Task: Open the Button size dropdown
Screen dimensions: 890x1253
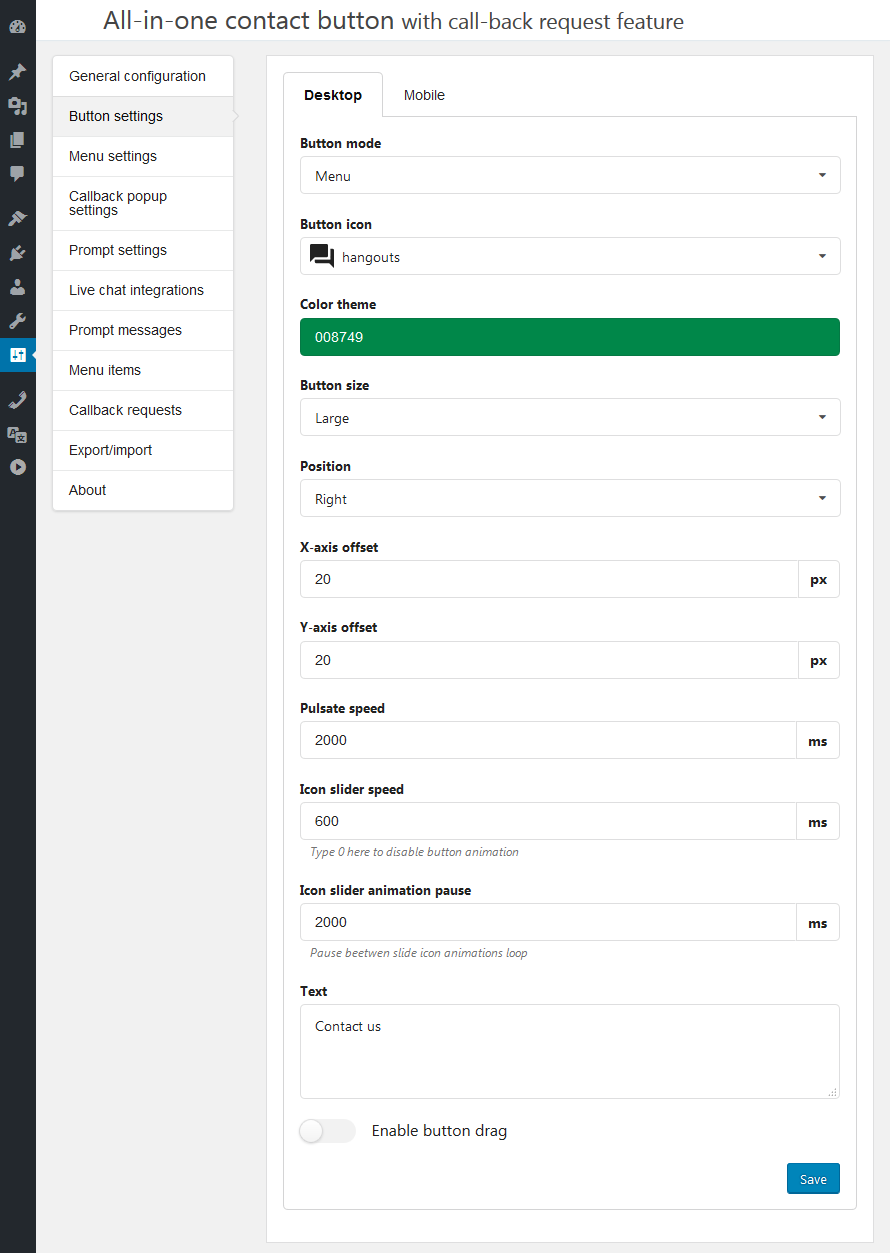Action: click(x=570, y=418)
